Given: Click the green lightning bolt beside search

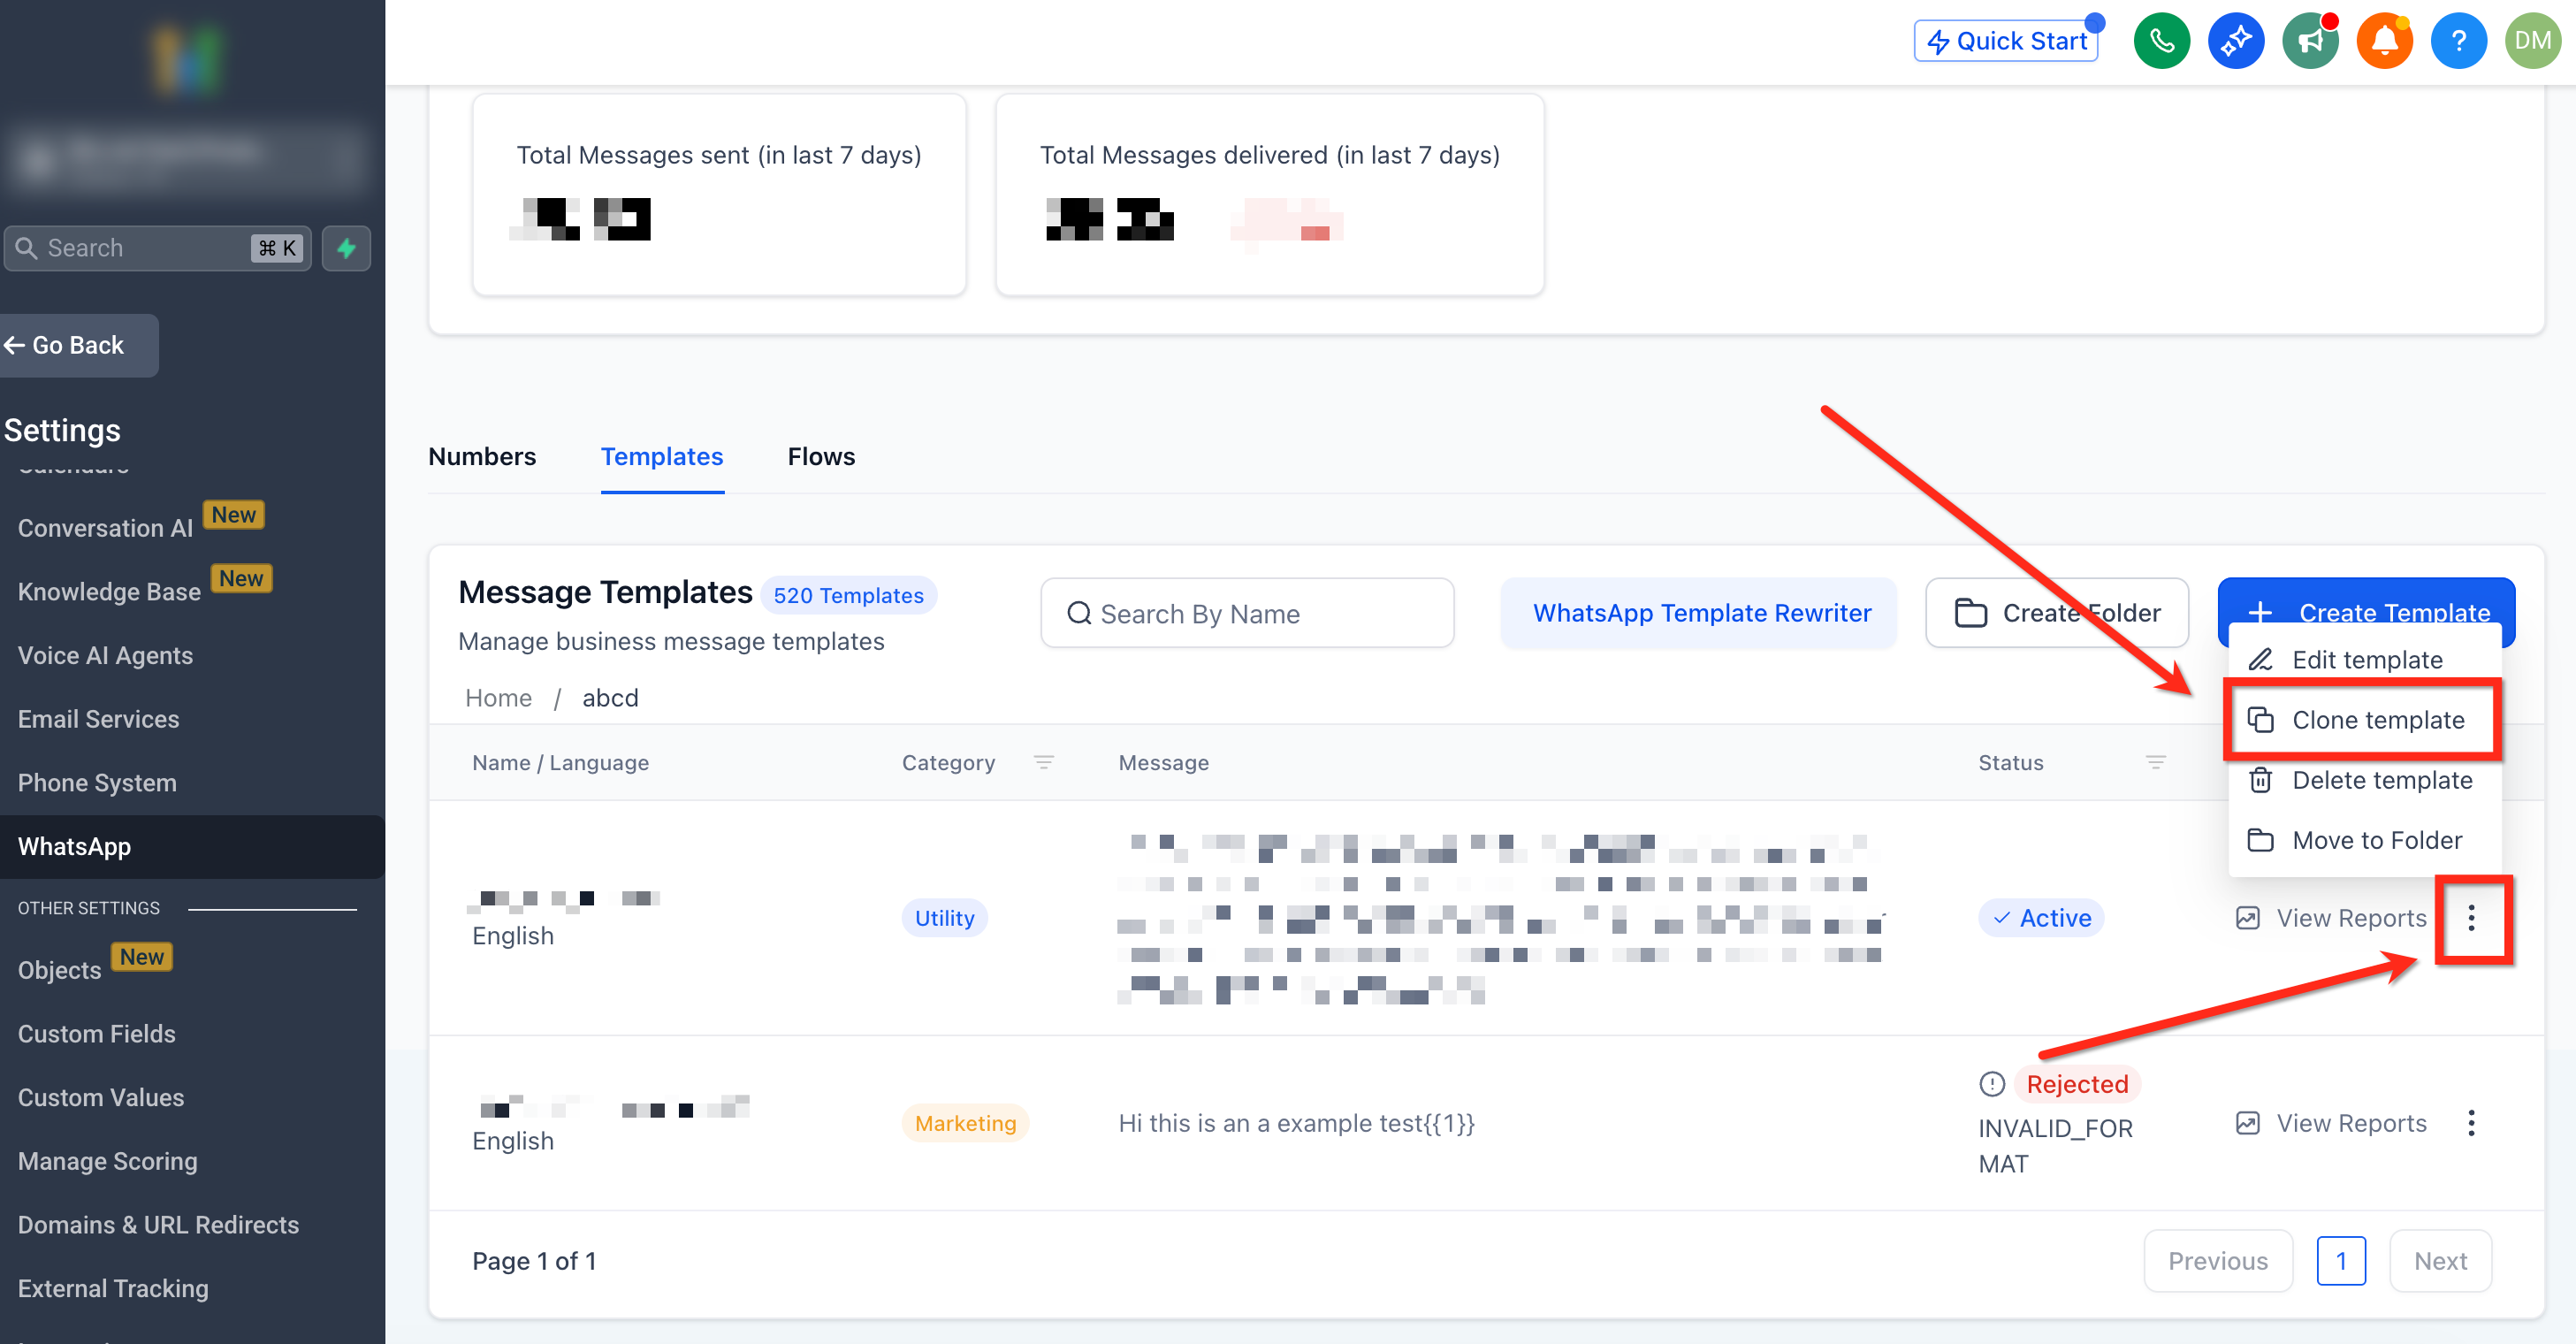Looking at the screenshot, I should 346,248.
